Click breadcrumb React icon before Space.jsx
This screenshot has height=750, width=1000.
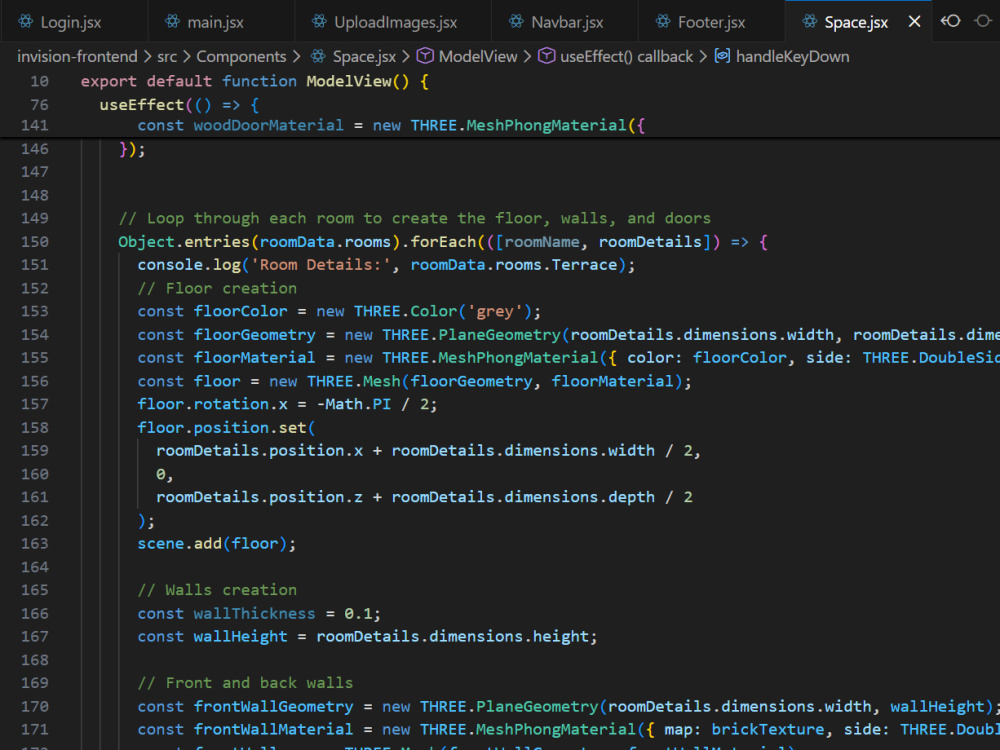click(318, 56)
